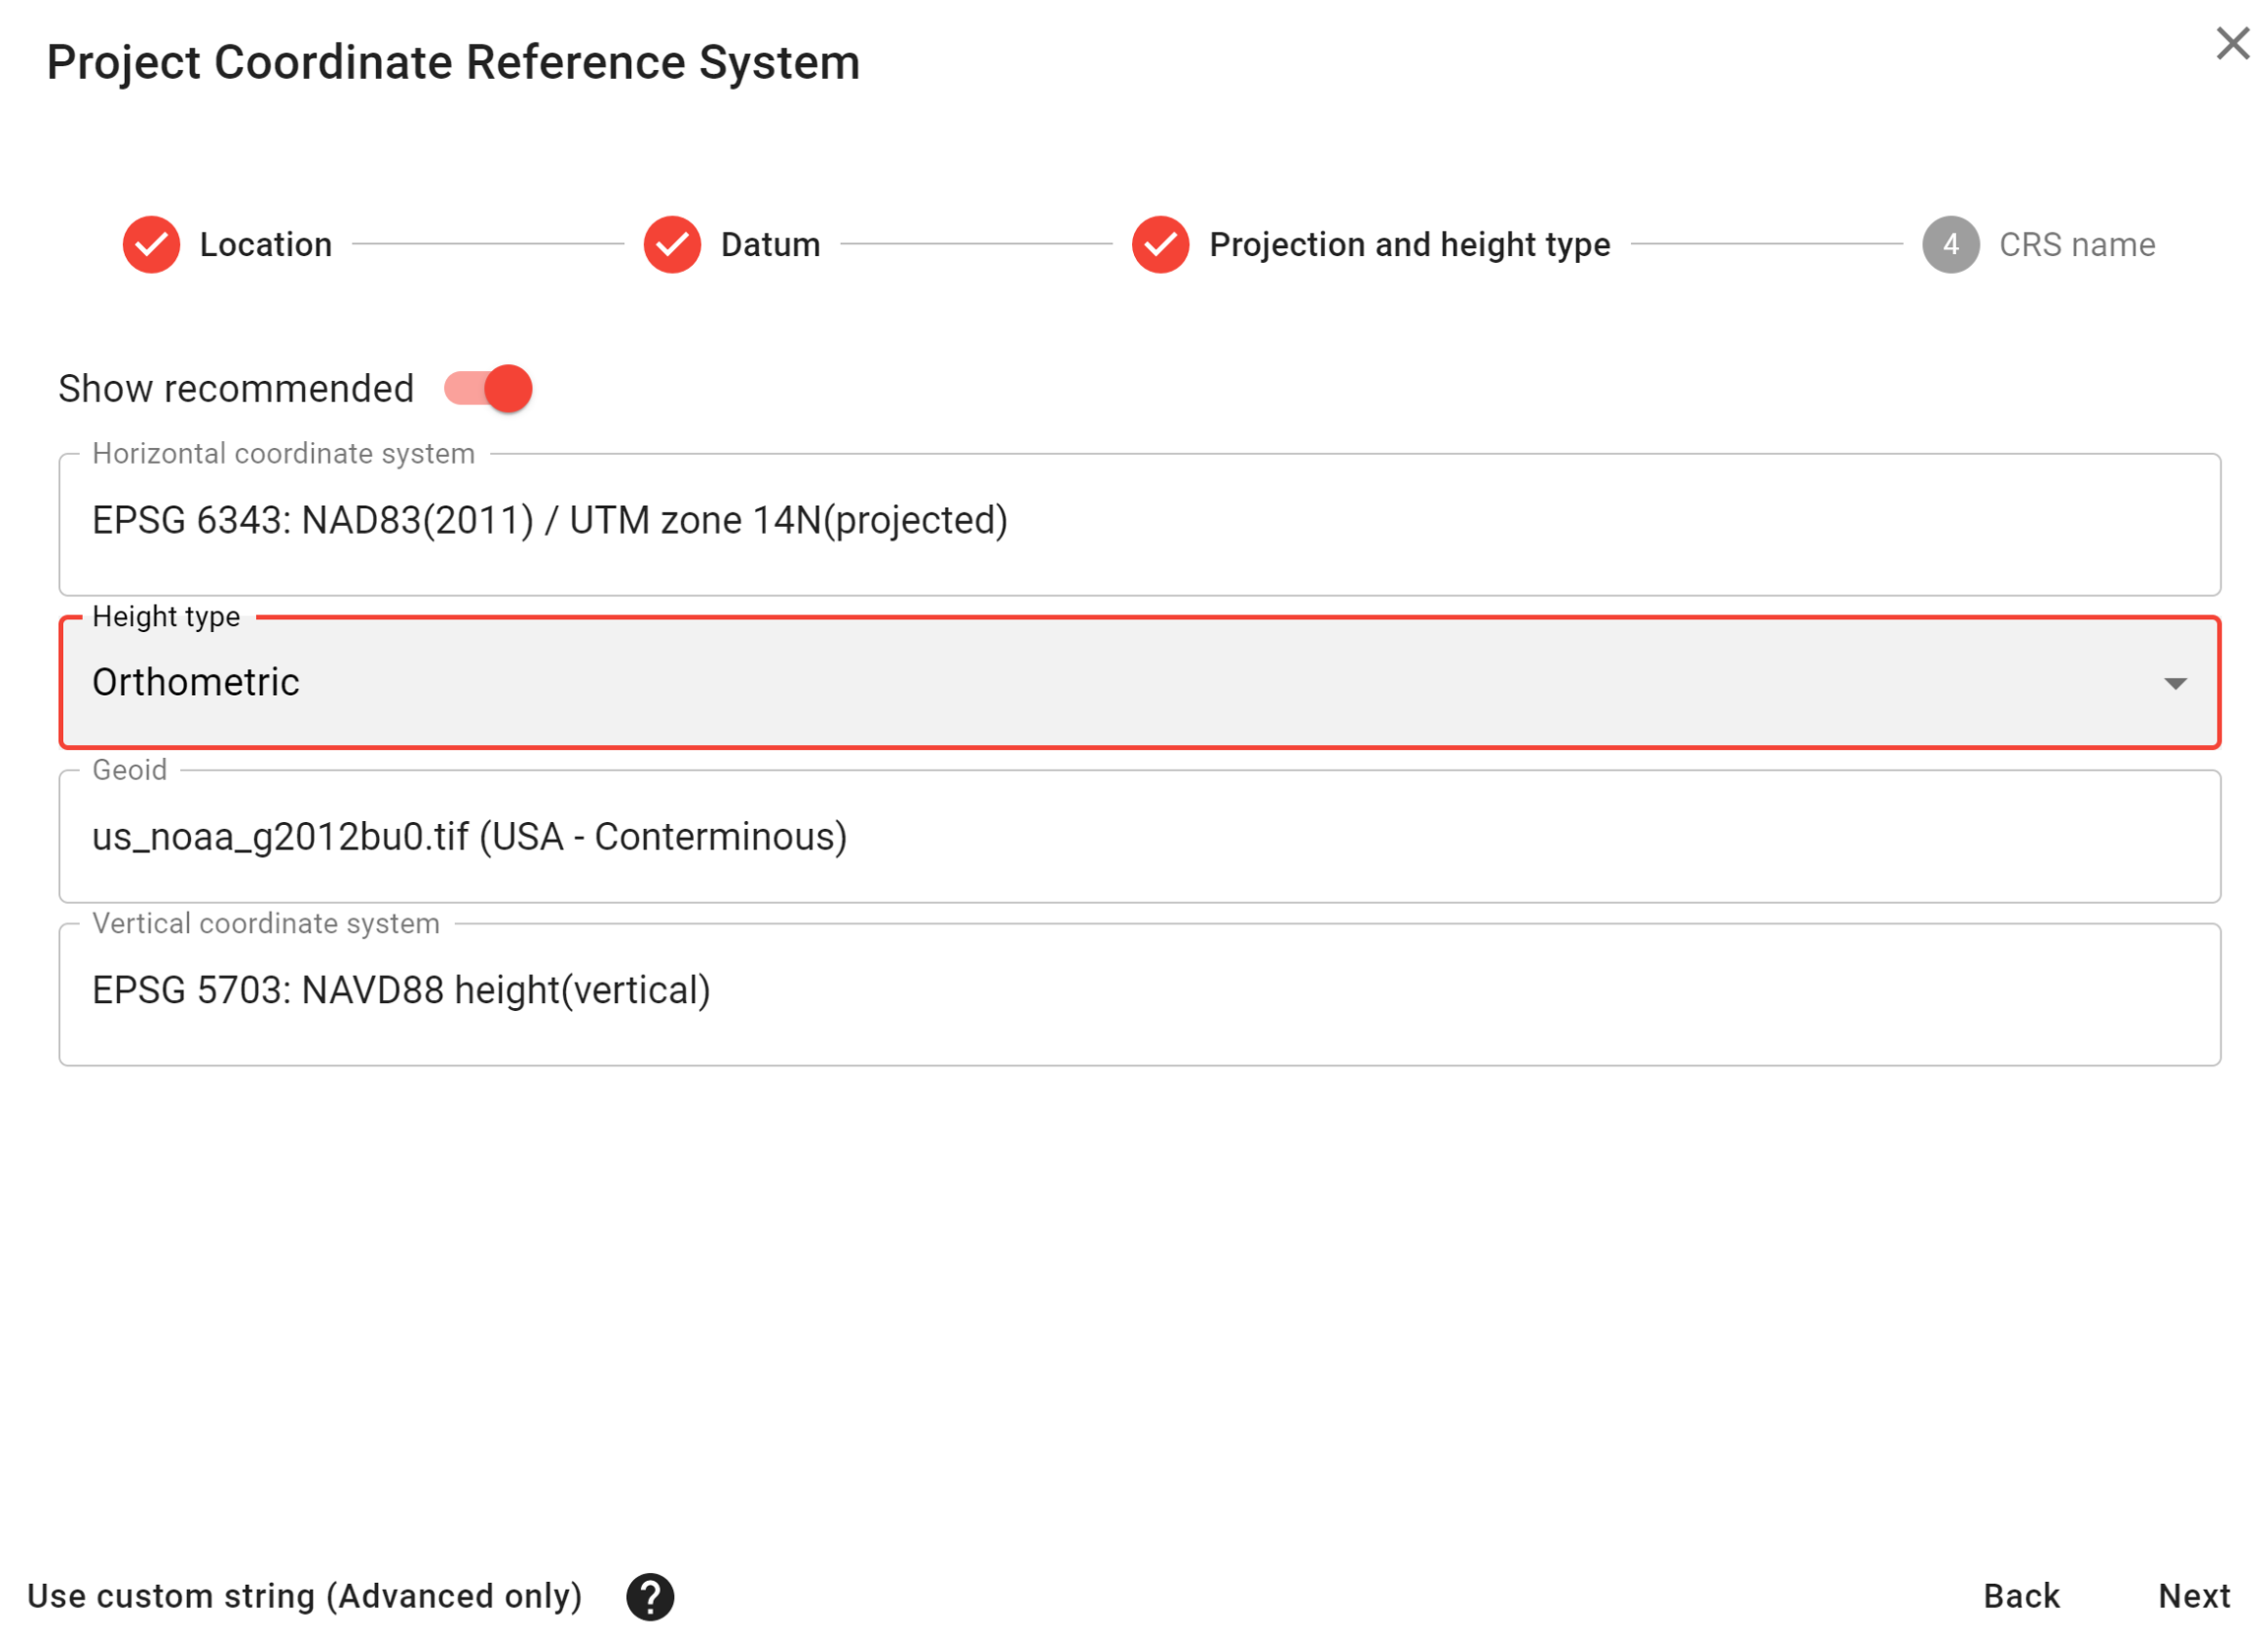Click Use custom string (Advanced only)
The image size is (2268, 1646).
pos(304,1596)
